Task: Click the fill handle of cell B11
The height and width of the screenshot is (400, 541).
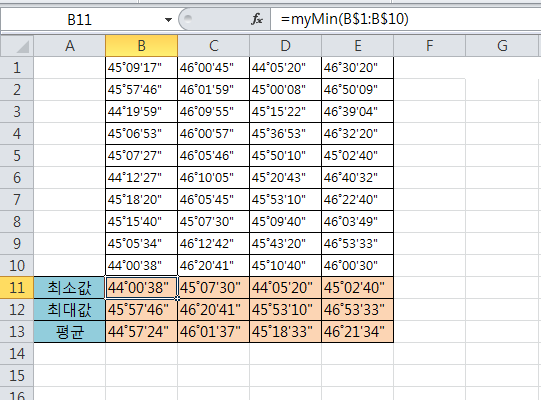Action: pyautogui.click(x=177, y=299)
